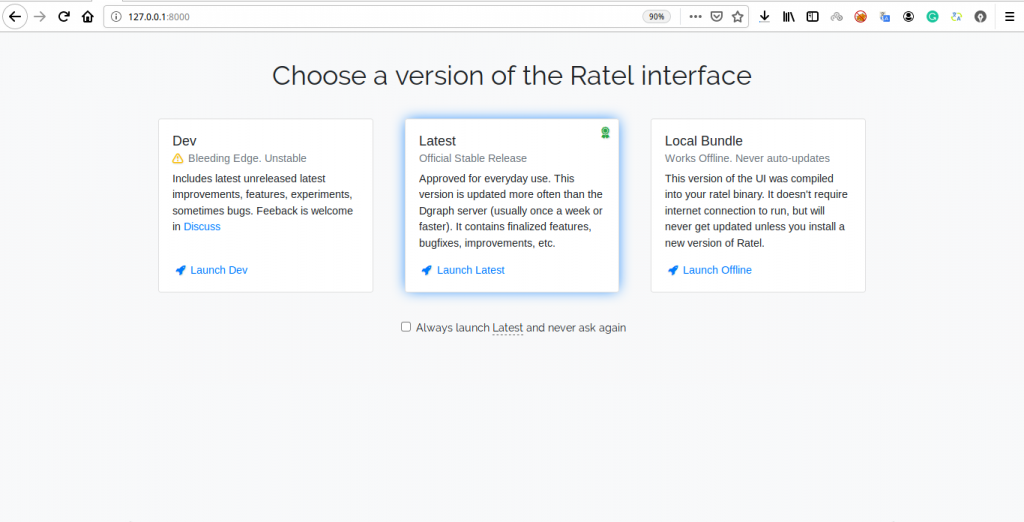Open the downloads panel
This screenshot has height=522, width=1024.
(x=765, y=17)
